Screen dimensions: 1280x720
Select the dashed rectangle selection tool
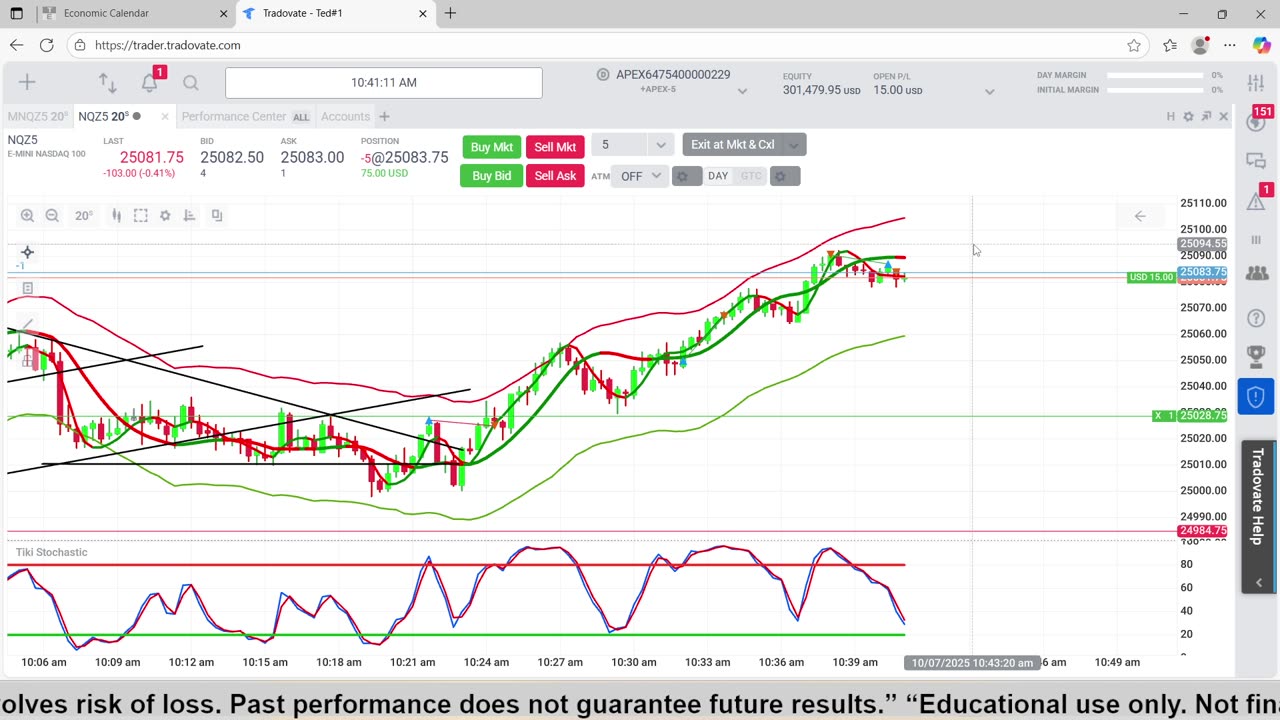[x=141, y=215]
